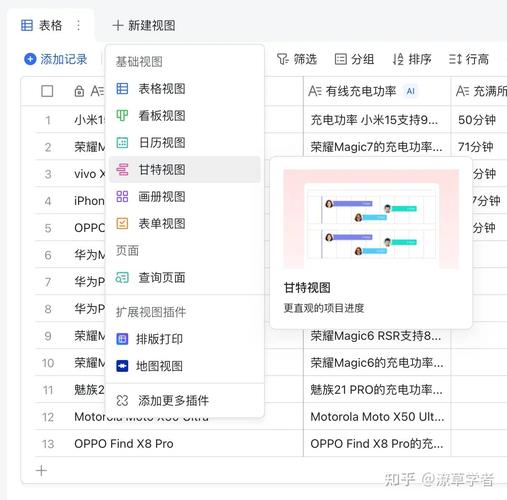Click the 新建视图 button
The height and width of the screenshot is (500, 507).
144,25
